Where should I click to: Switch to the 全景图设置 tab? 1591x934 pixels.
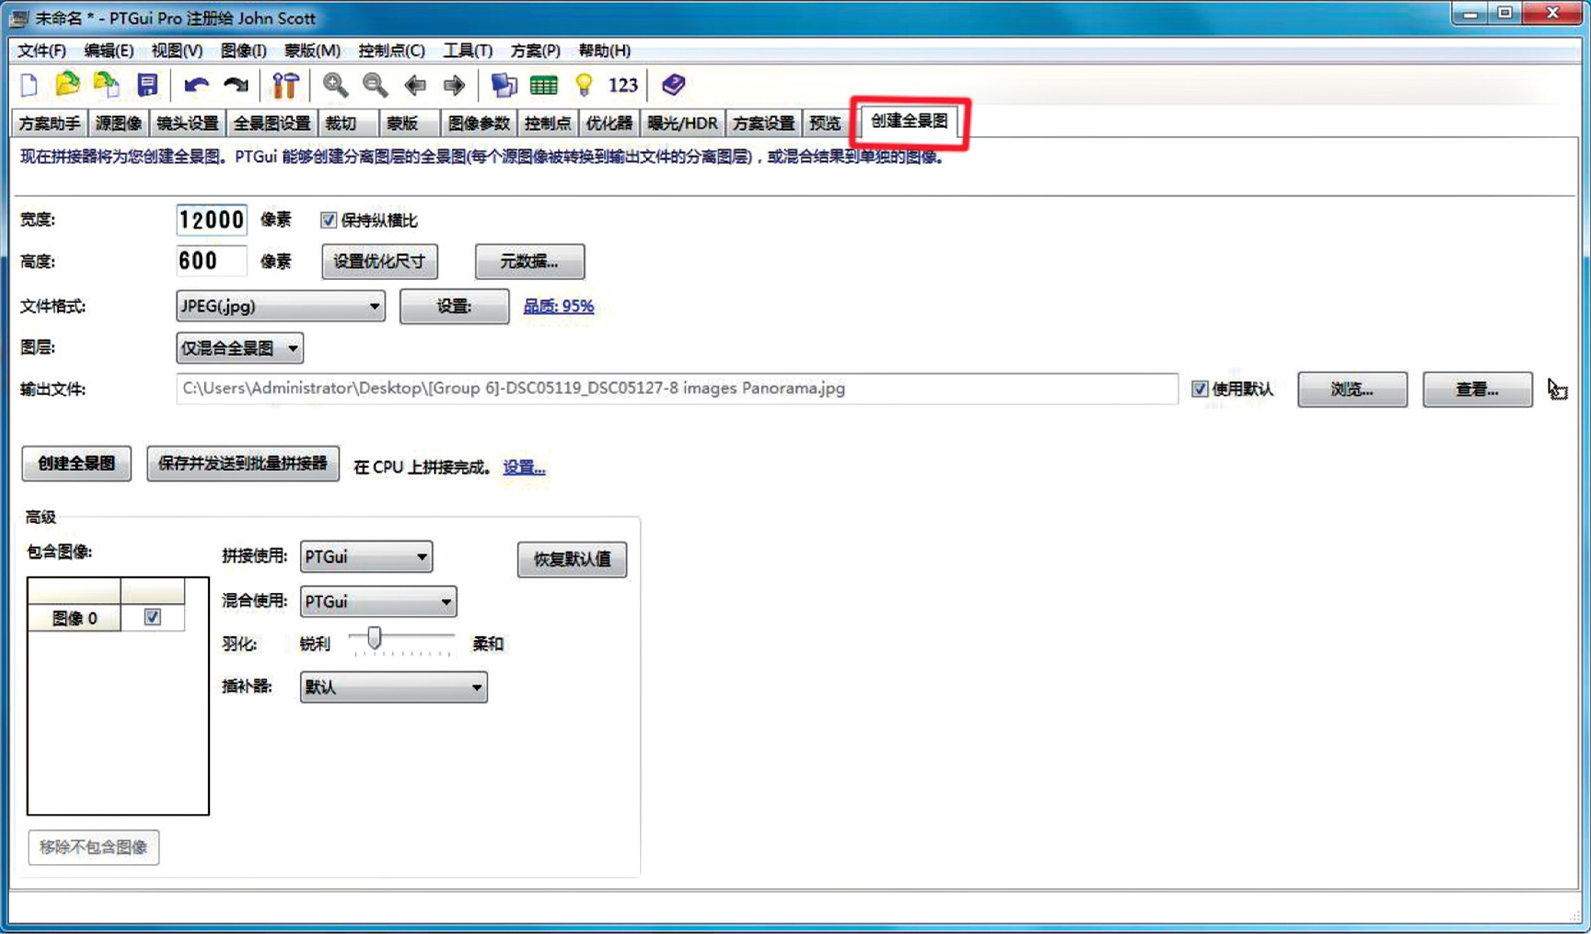272,123
